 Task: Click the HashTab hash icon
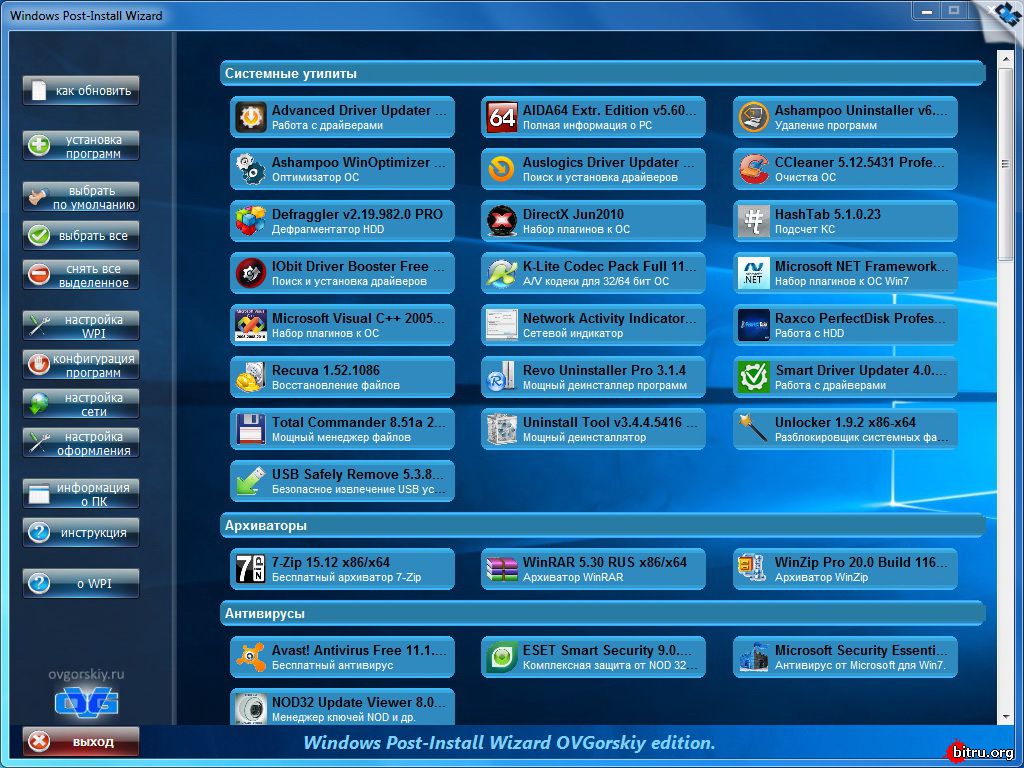(754, 221)
